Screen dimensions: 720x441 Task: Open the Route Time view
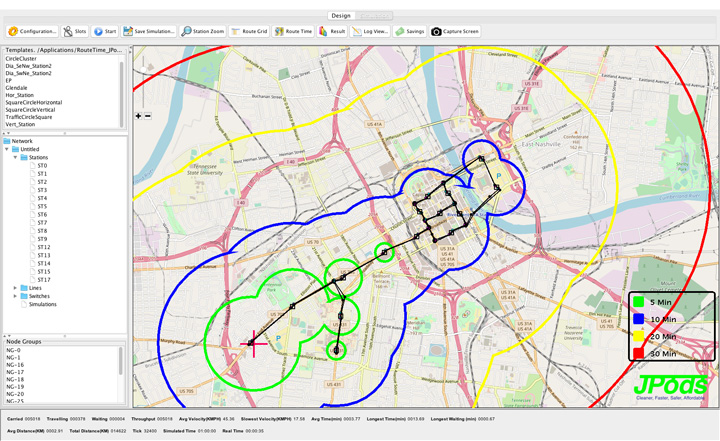tap(293, 32)
